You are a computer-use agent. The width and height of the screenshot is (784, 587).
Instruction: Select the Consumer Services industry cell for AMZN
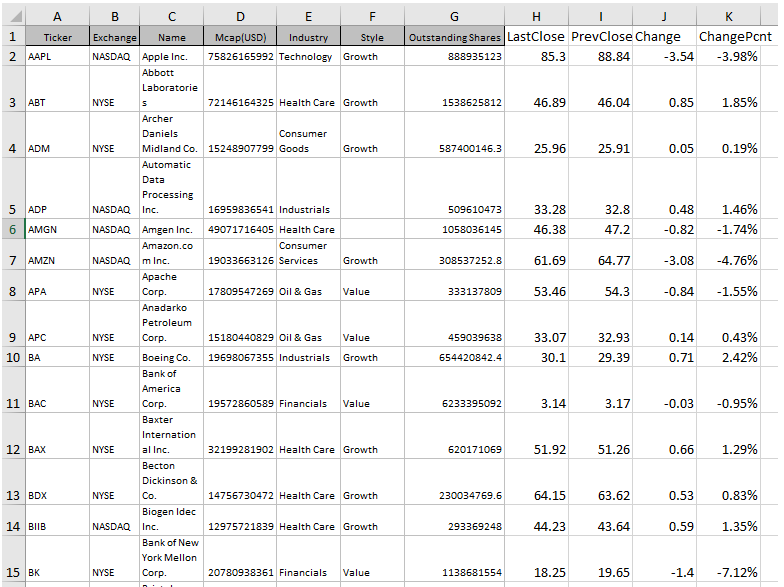click(308, 253)
